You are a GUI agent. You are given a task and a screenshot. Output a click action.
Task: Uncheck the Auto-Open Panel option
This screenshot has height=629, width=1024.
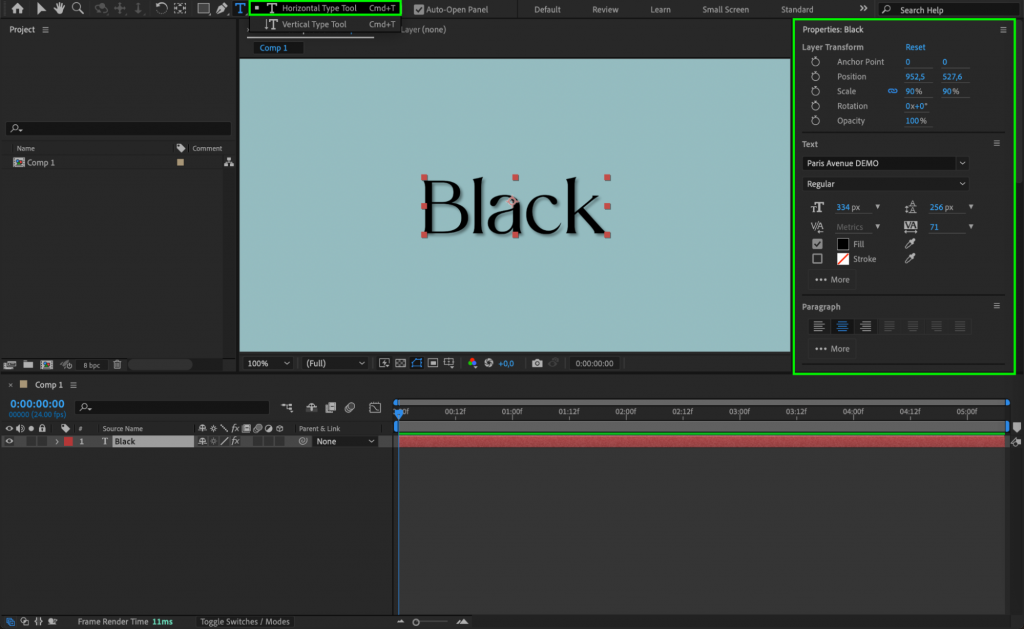421,9
